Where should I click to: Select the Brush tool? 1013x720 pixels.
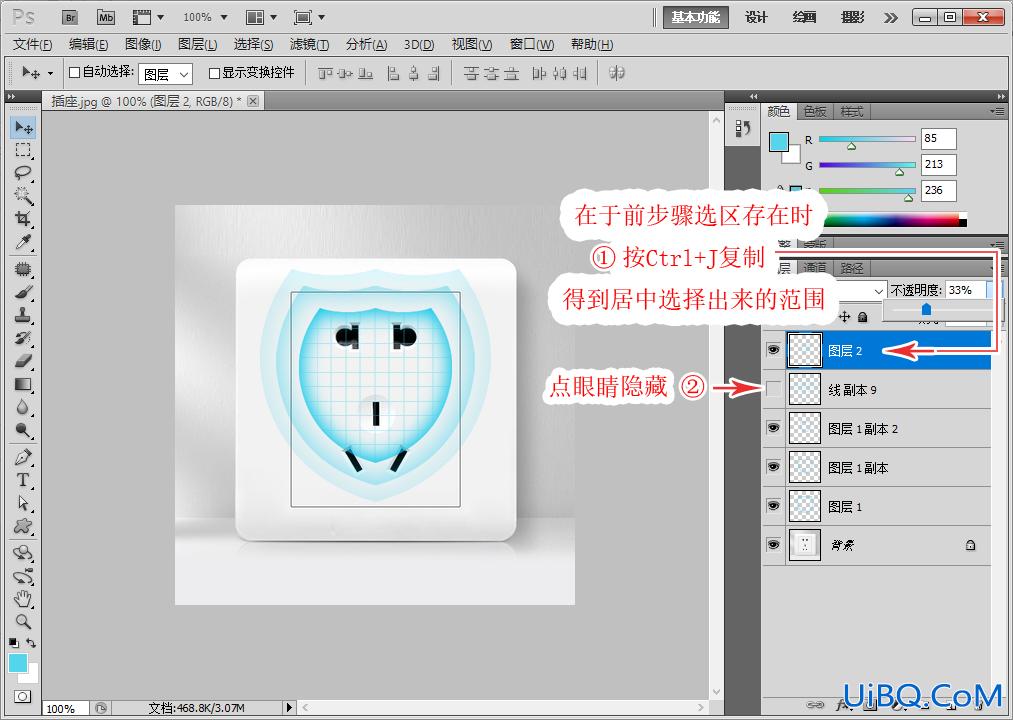(x=23, y=292)
